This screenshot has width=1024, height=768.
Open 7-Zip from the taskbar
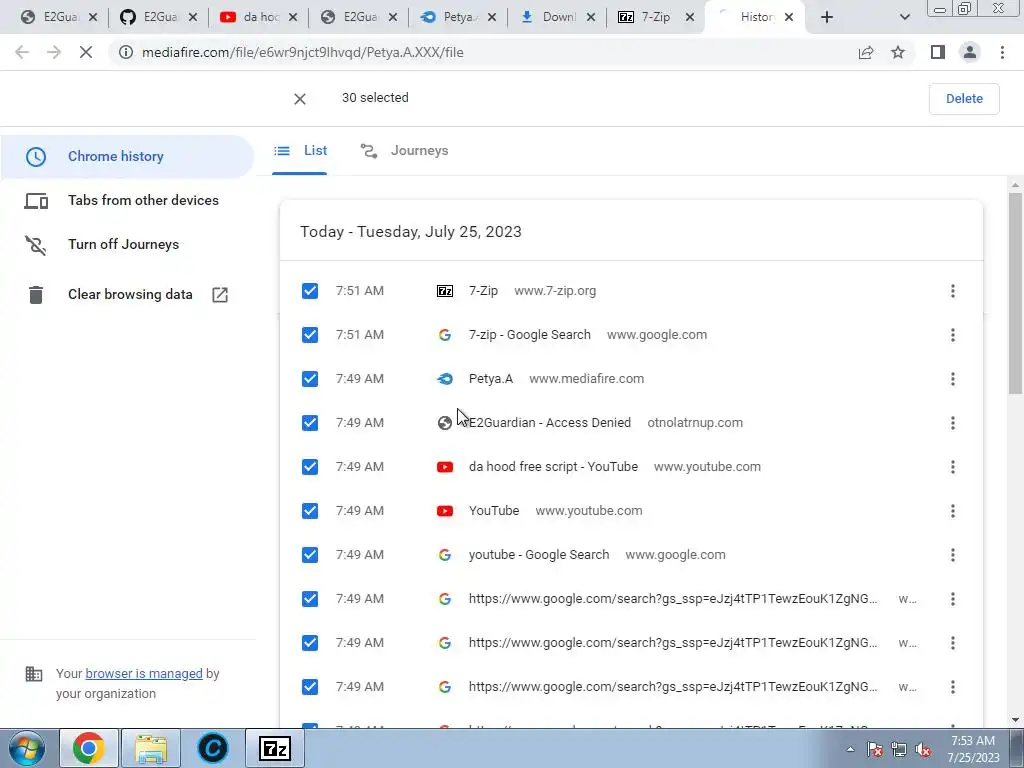(275, 748)
